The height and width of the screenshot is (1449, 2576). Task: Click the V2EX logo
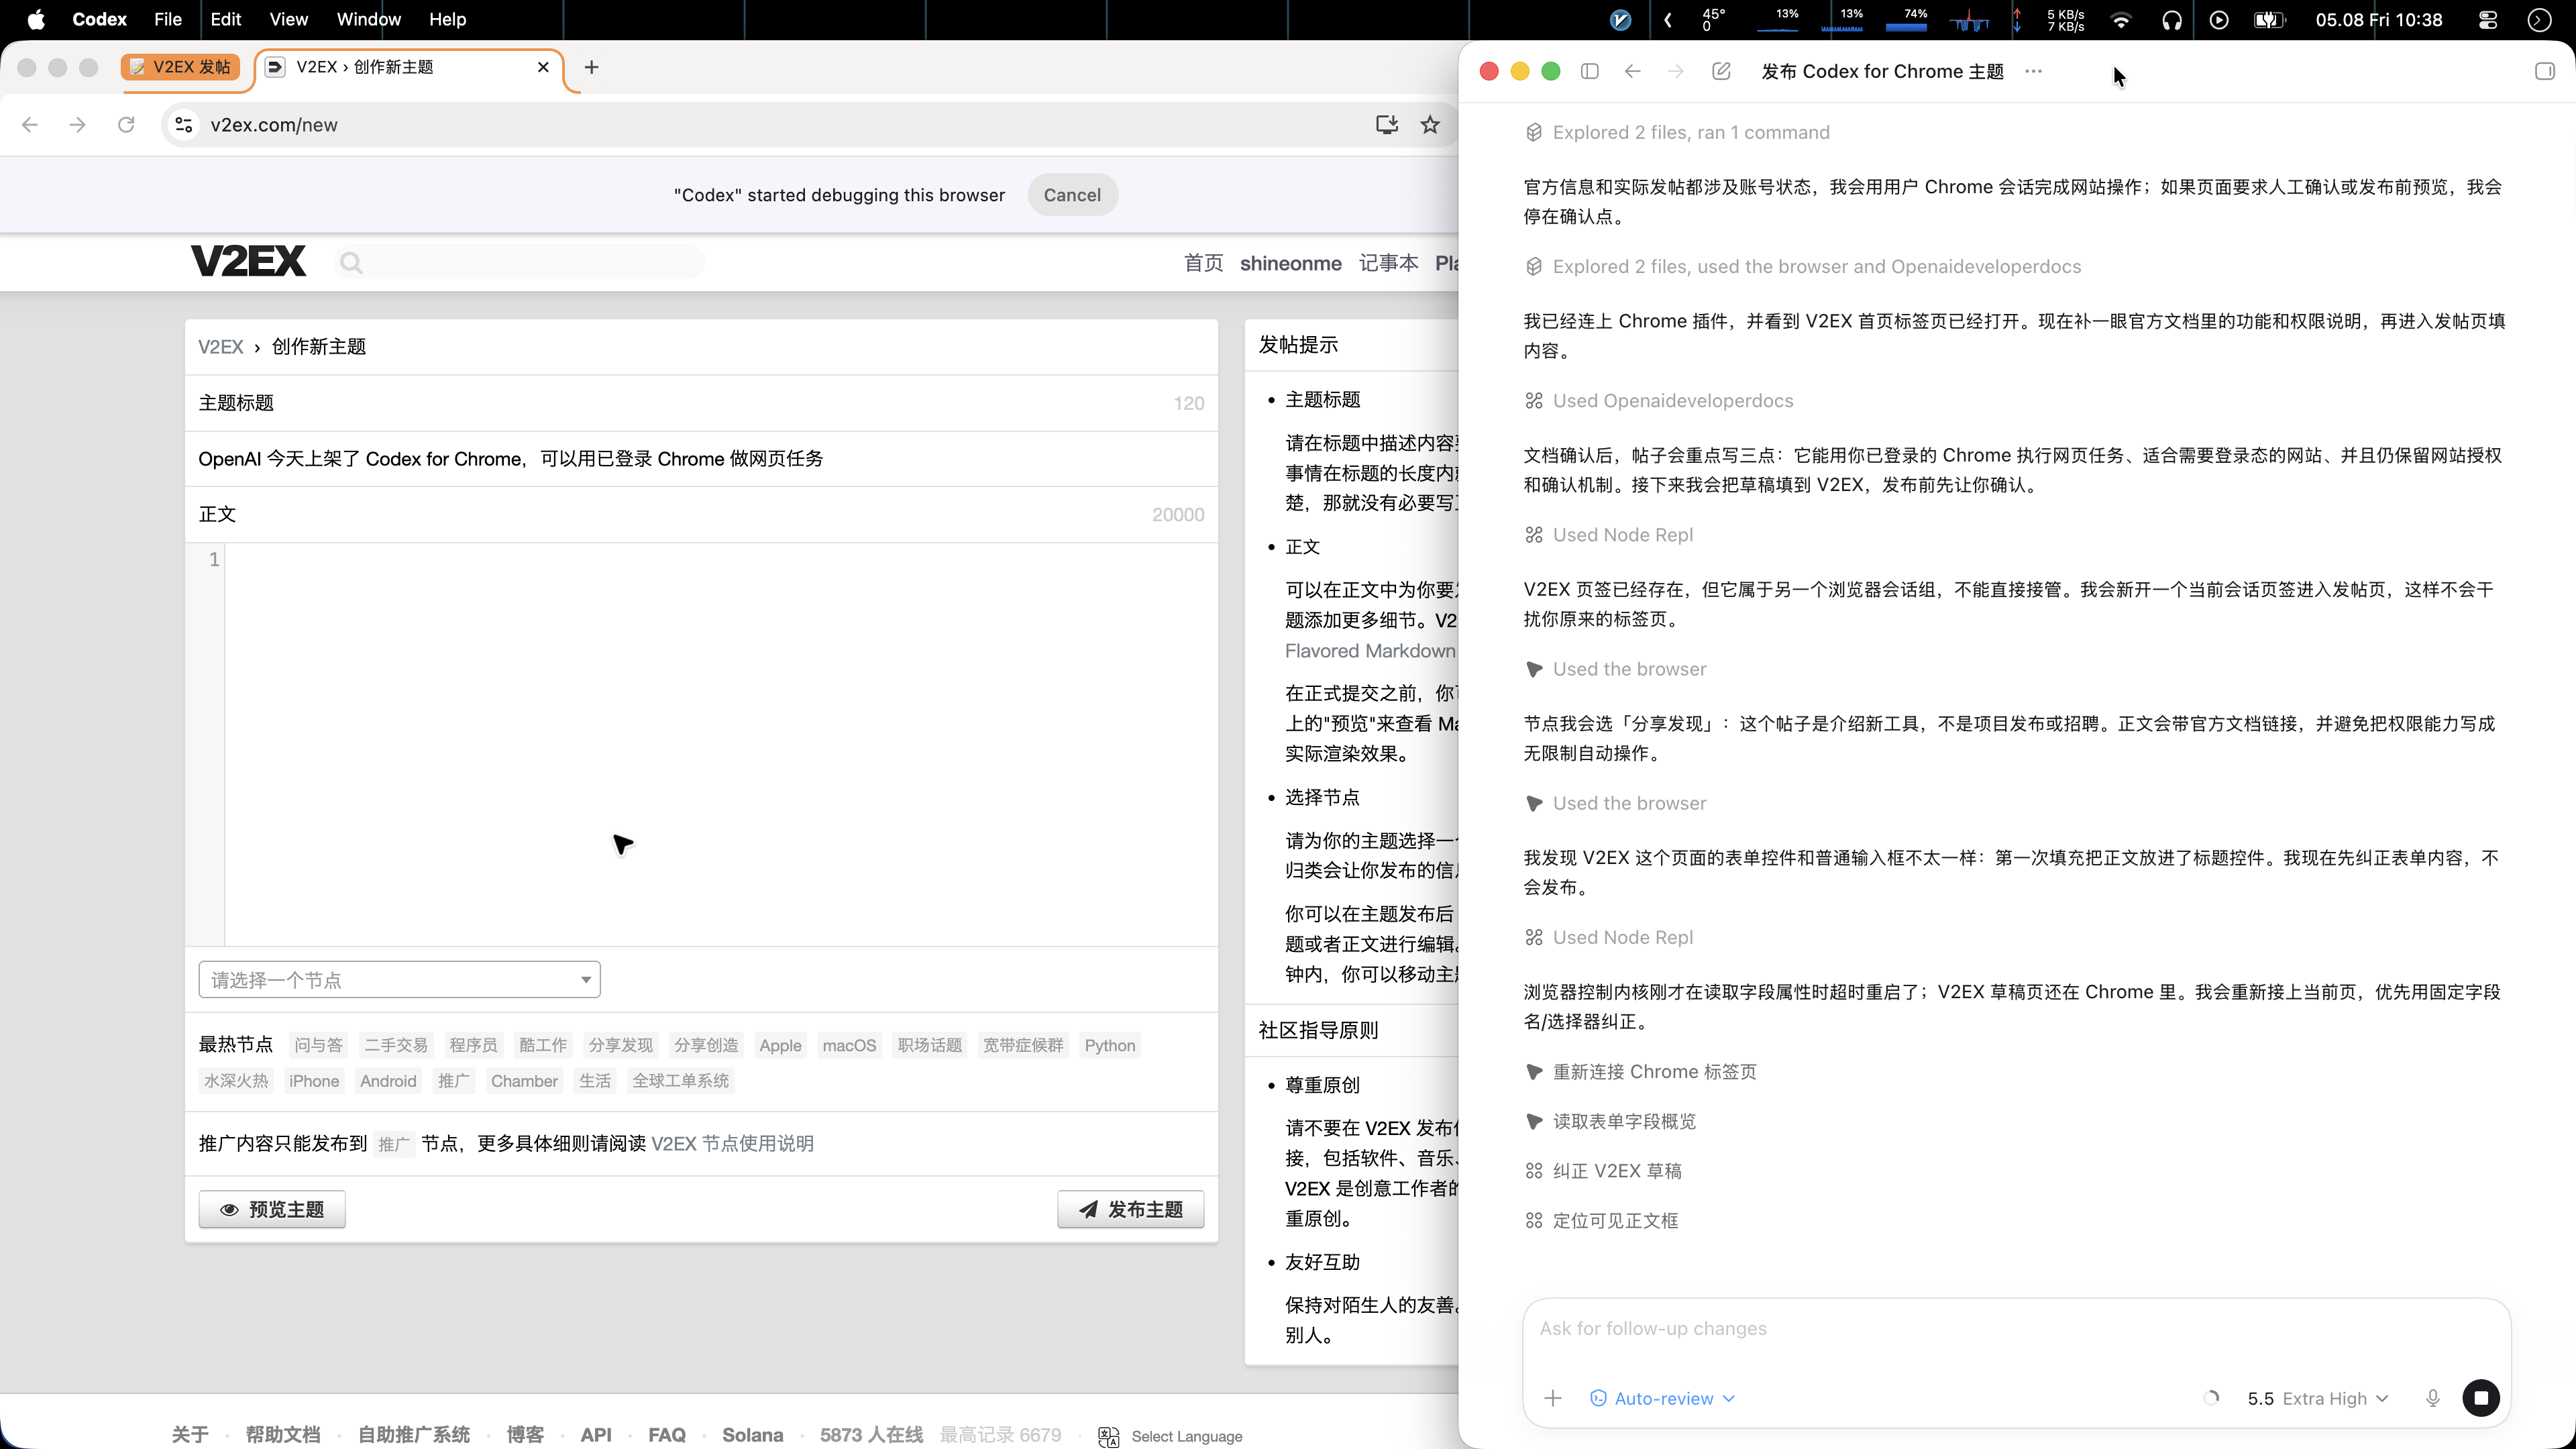[x=249, y=261]
